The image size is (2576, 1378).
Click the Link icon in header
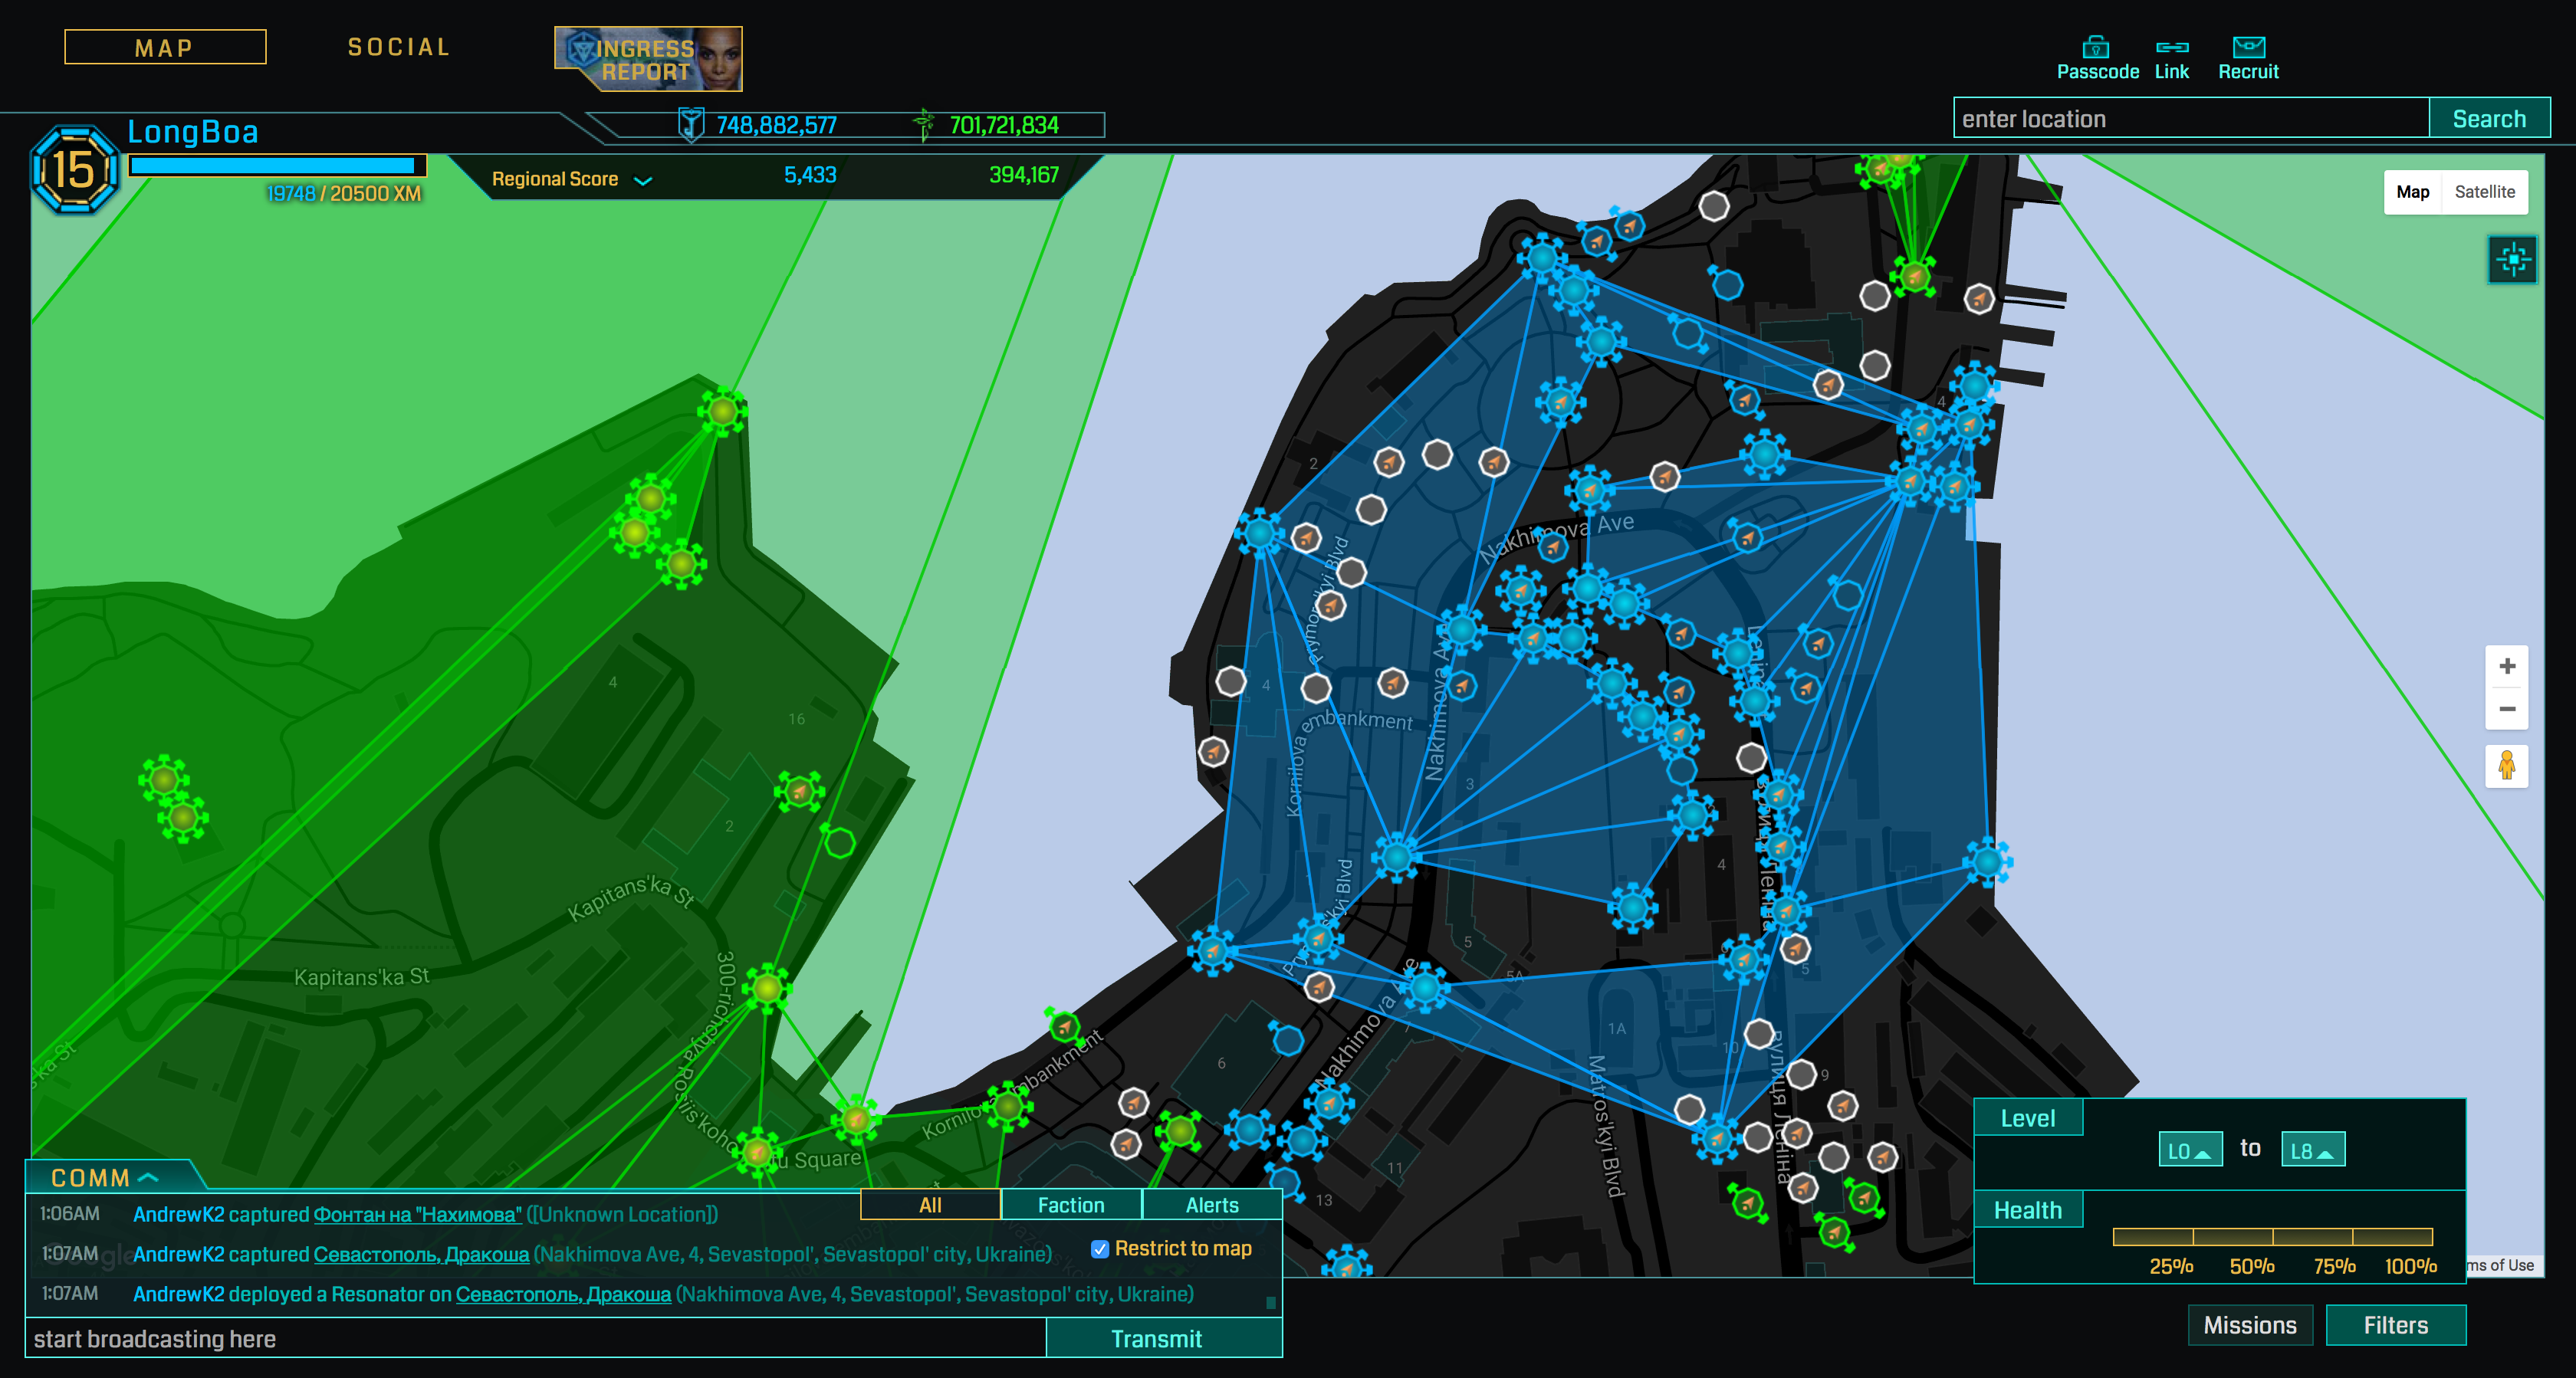click(2171, 48)
